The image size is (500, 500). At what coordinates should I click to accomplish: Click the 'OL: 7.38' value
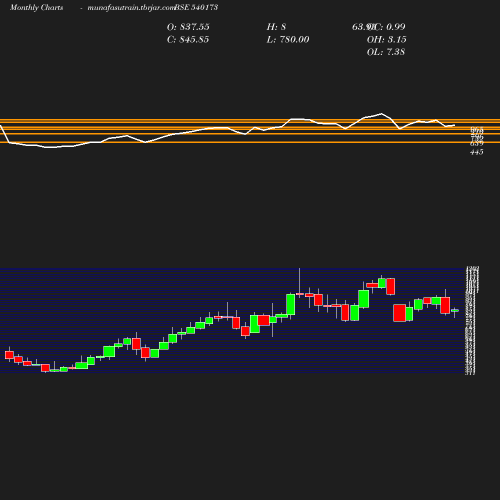click(386, 52)
